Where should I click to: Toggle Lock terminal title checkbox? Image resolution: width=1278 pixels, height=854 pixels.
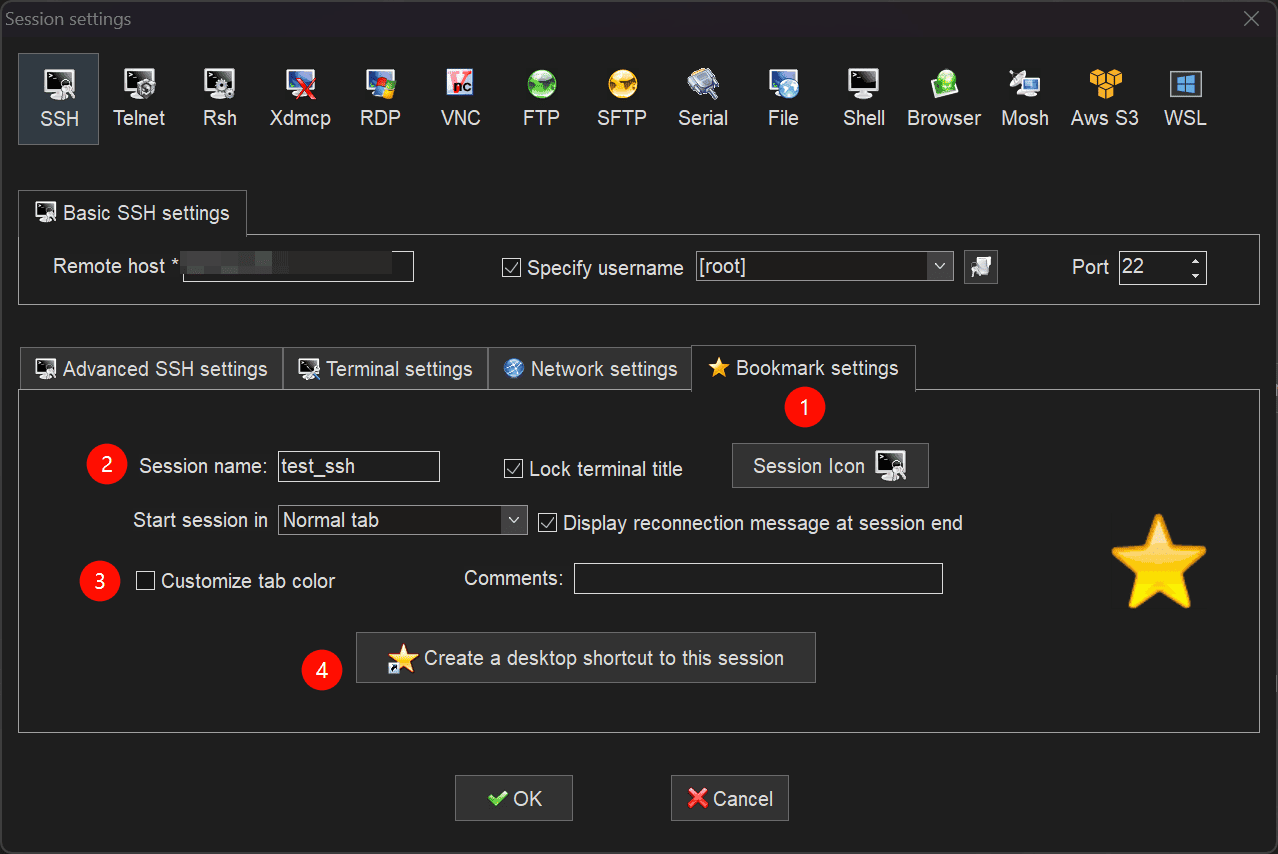coord(513,469)
